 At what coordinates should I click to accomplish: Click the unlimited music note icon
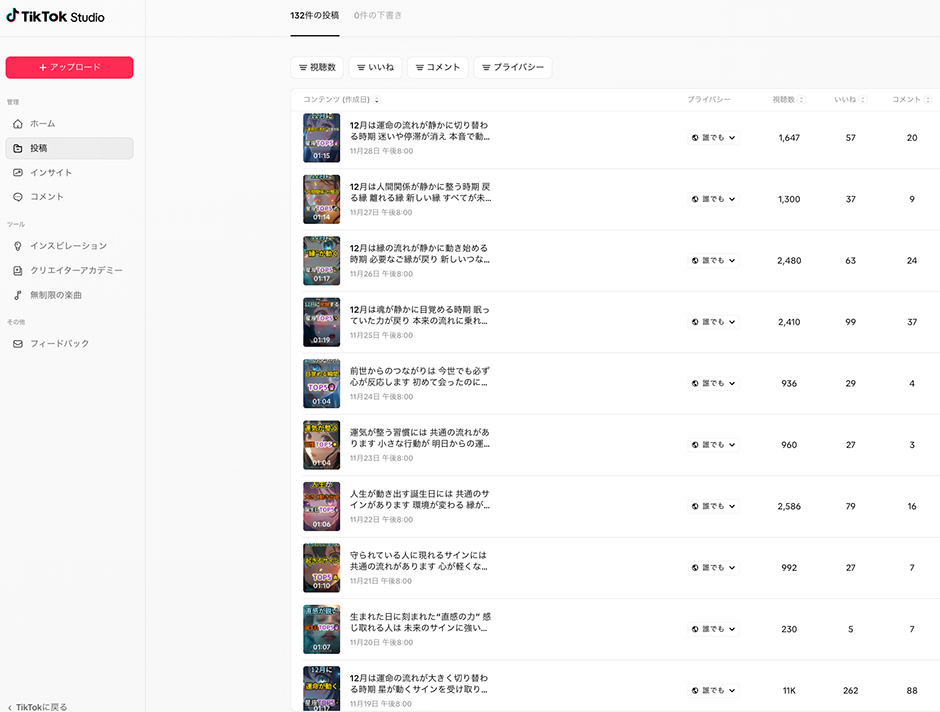(x=18, y=295)
